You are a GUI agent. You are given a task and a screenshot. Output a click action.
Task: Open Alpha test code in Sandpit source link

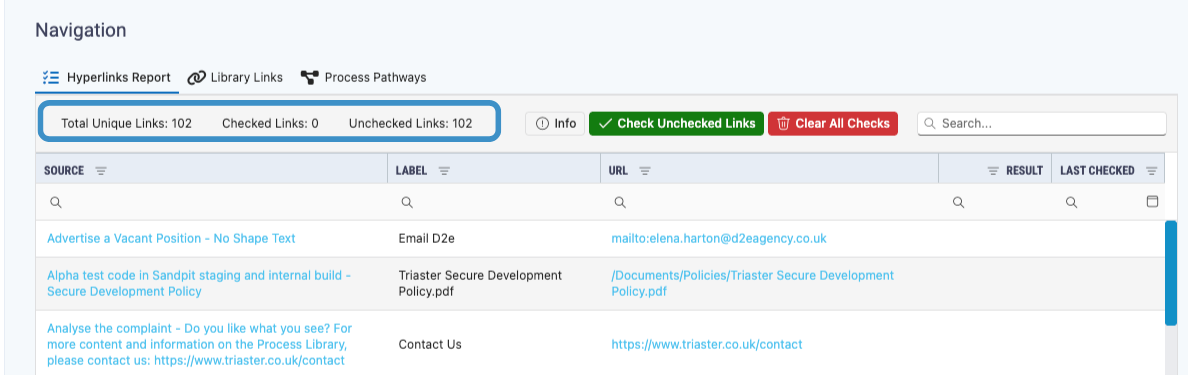[199, 283]
